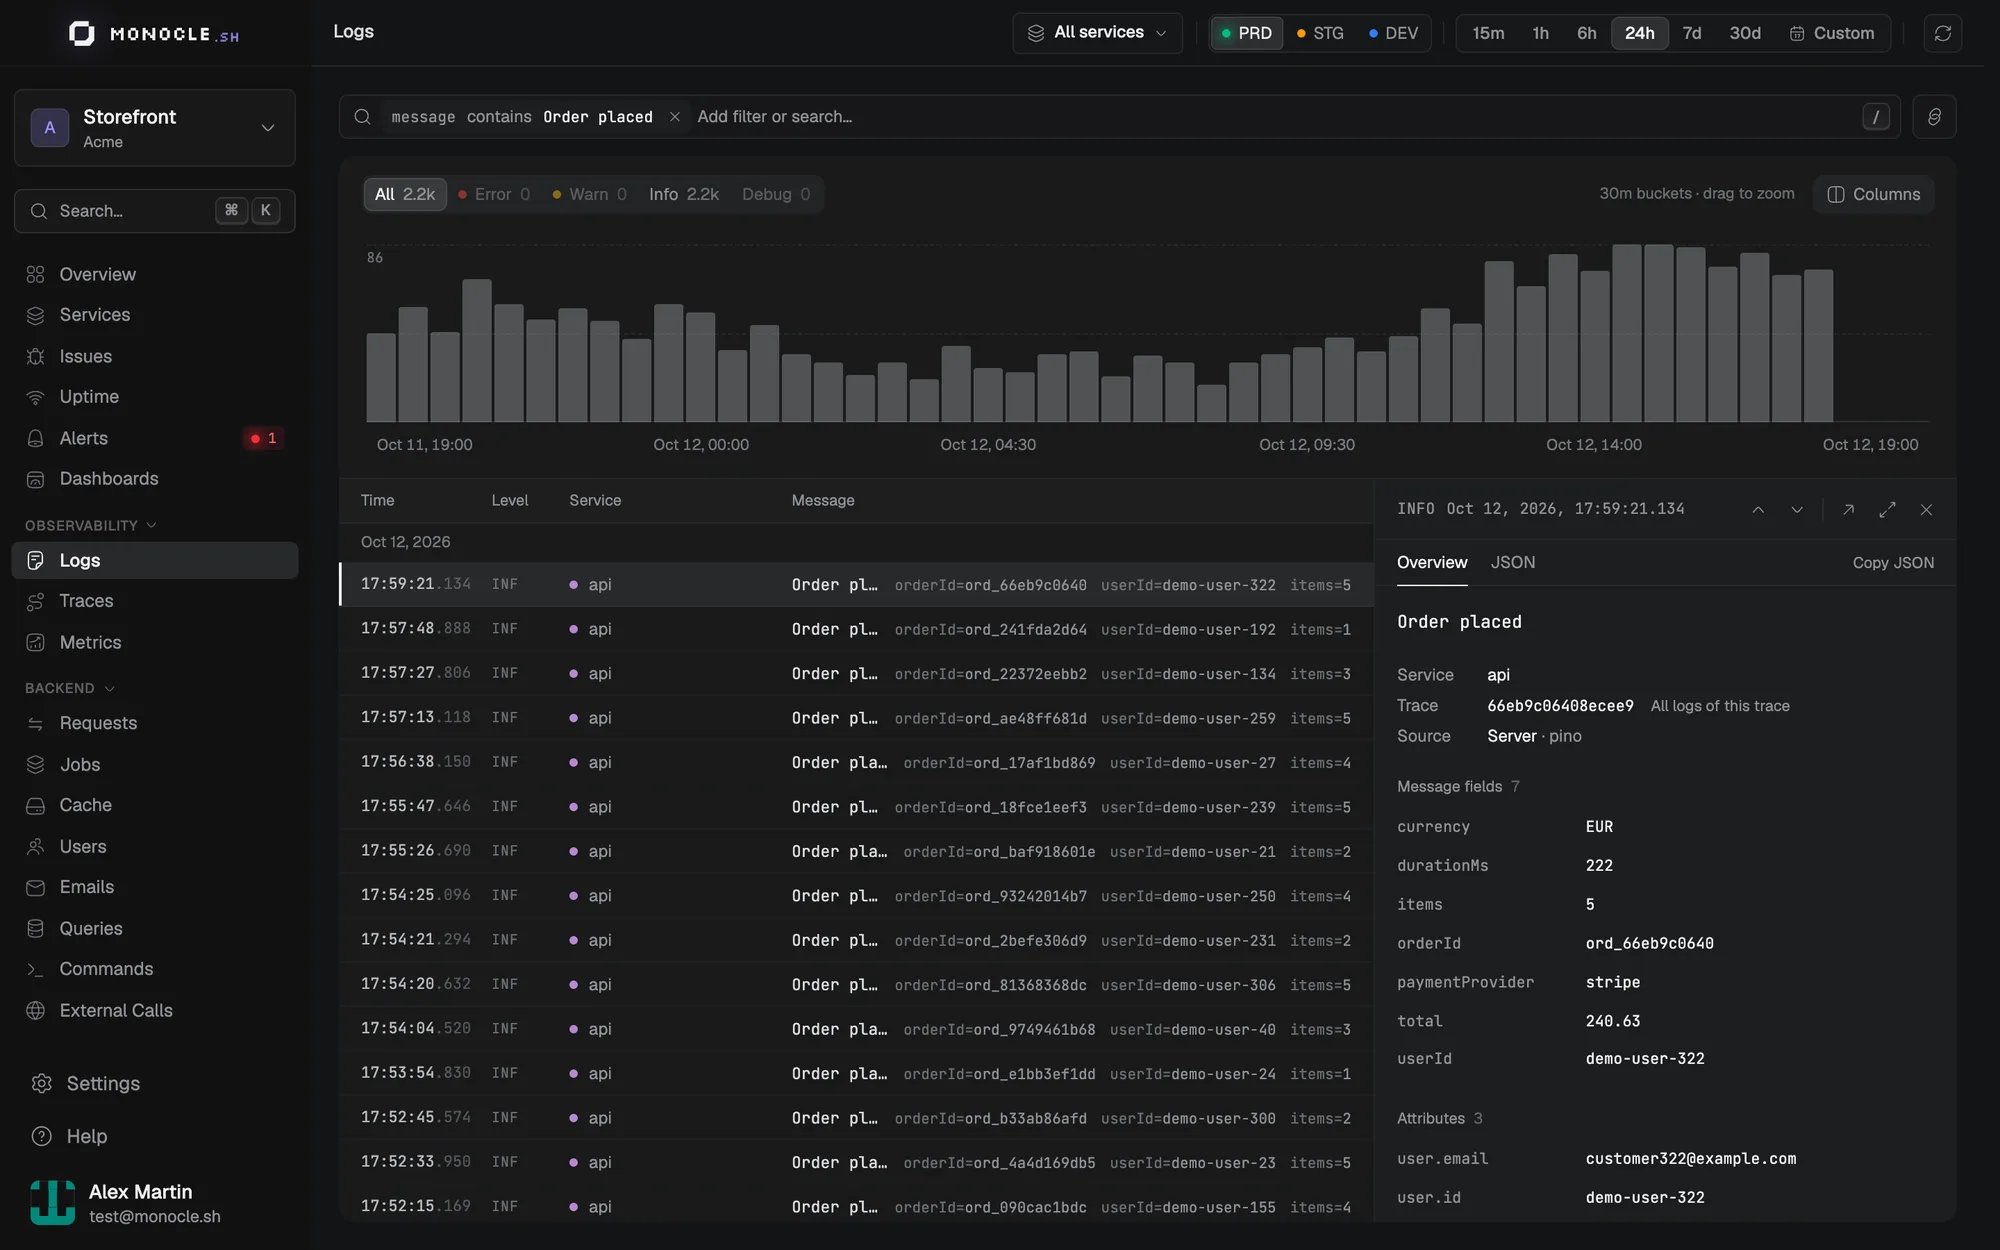Expand the log detail panel fullscreen
Image resolution: width=2000 pixels, height=1250 pixels.
(1887, 510)
